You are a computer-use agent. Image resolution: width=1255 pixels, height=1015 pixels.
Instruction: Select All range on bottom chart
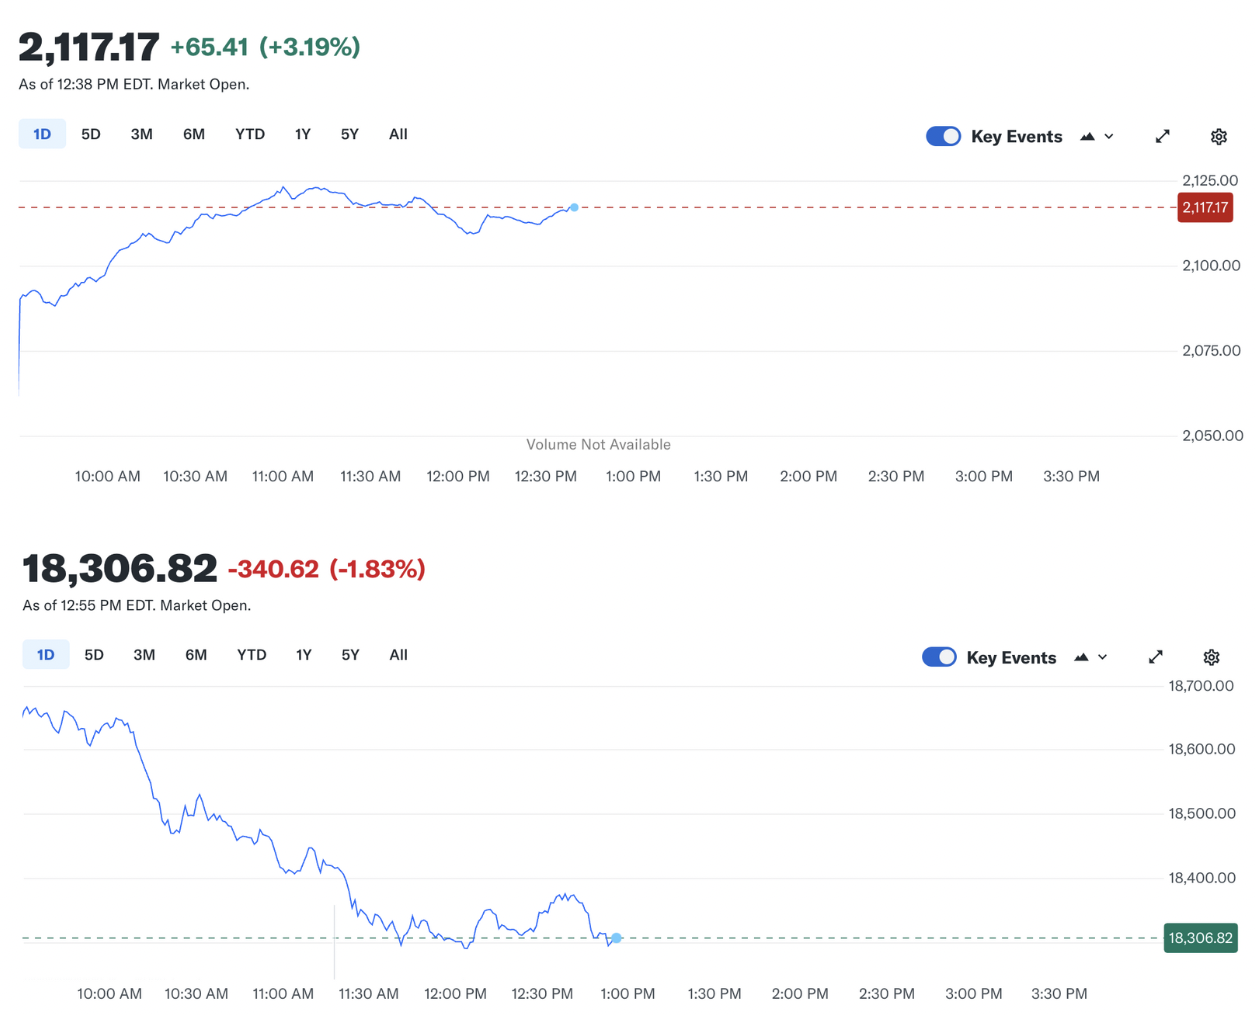(x=398, y=655)
